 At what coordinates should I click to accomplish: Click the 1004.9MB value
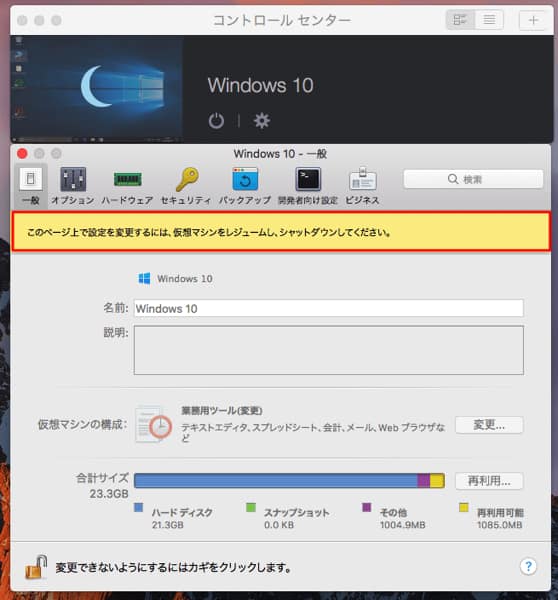click(x=402, y=525)
